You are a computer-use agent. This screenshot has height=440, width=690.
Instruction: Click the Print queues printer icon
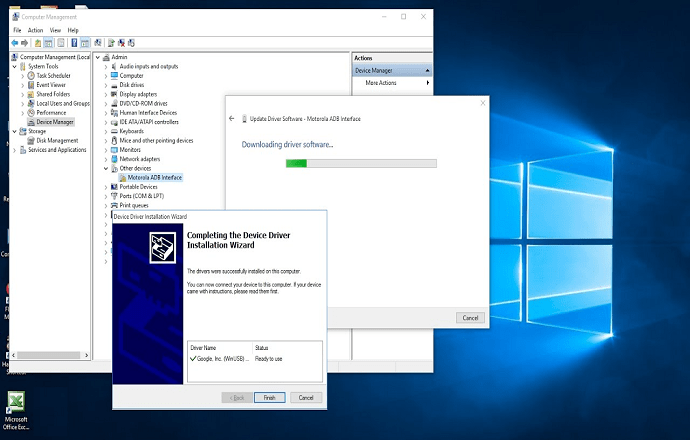[x=114, y=205]
